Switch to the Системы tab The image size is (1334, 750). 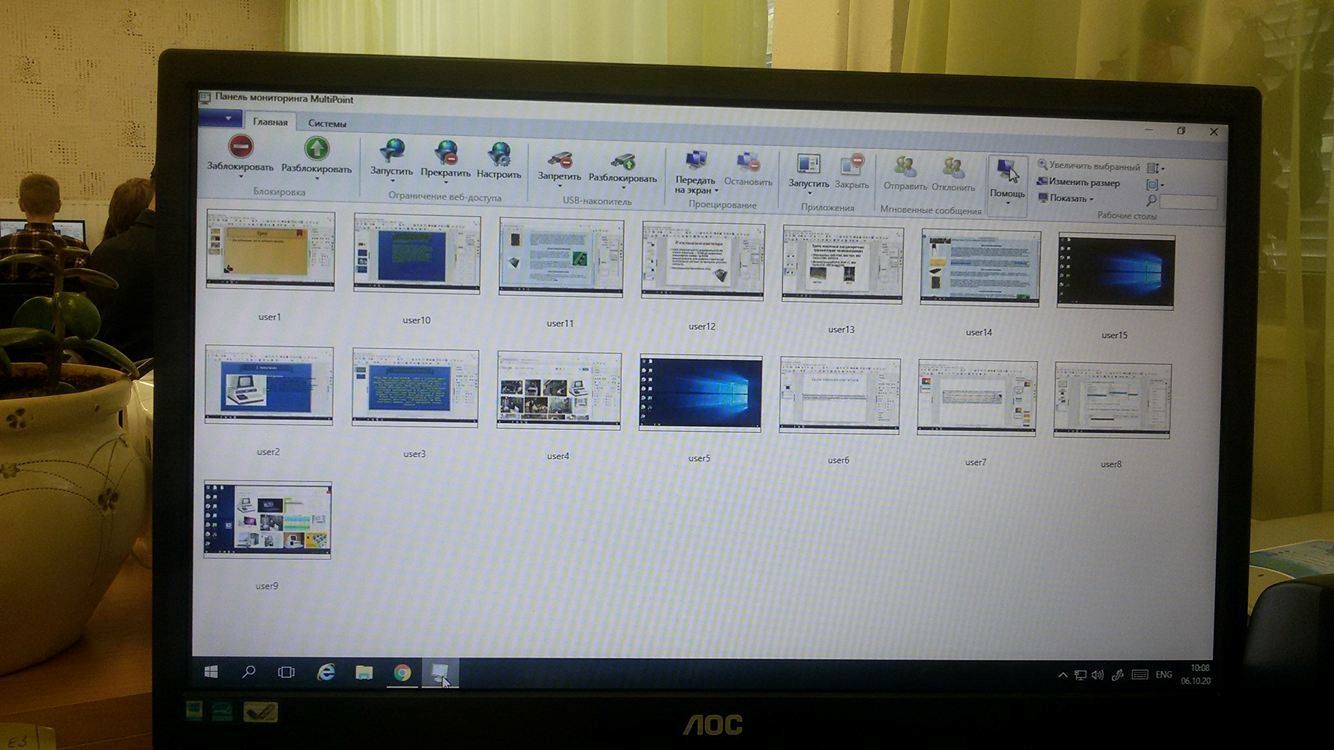[x=327, y=124]
